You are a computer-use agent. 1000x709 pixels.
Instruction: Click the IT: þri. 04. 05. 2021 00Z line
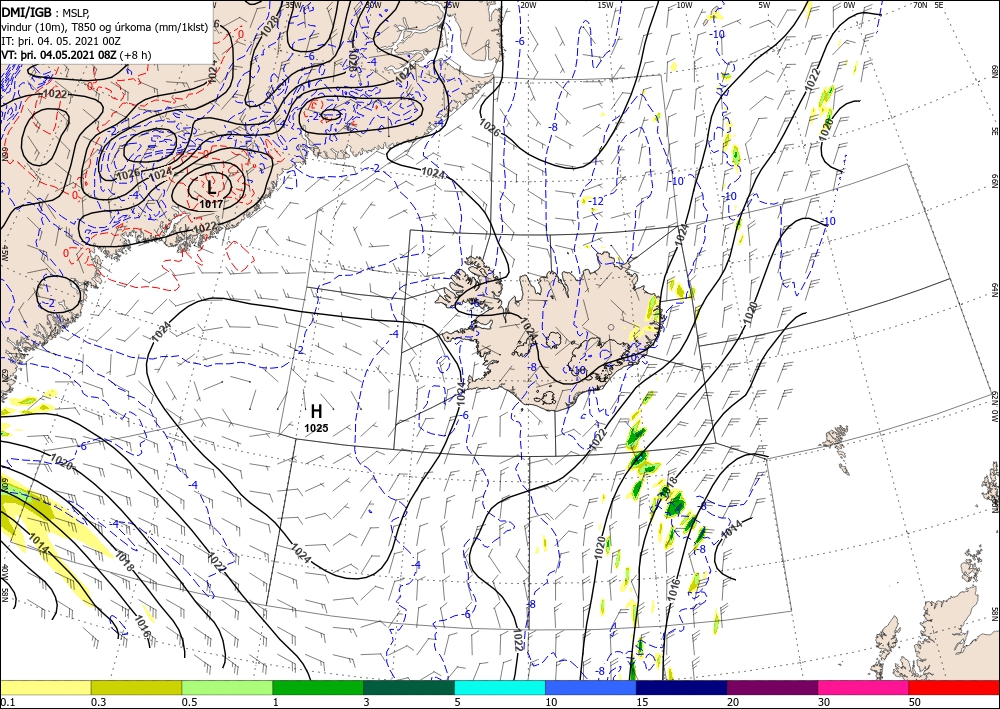(x=61, y=41)
